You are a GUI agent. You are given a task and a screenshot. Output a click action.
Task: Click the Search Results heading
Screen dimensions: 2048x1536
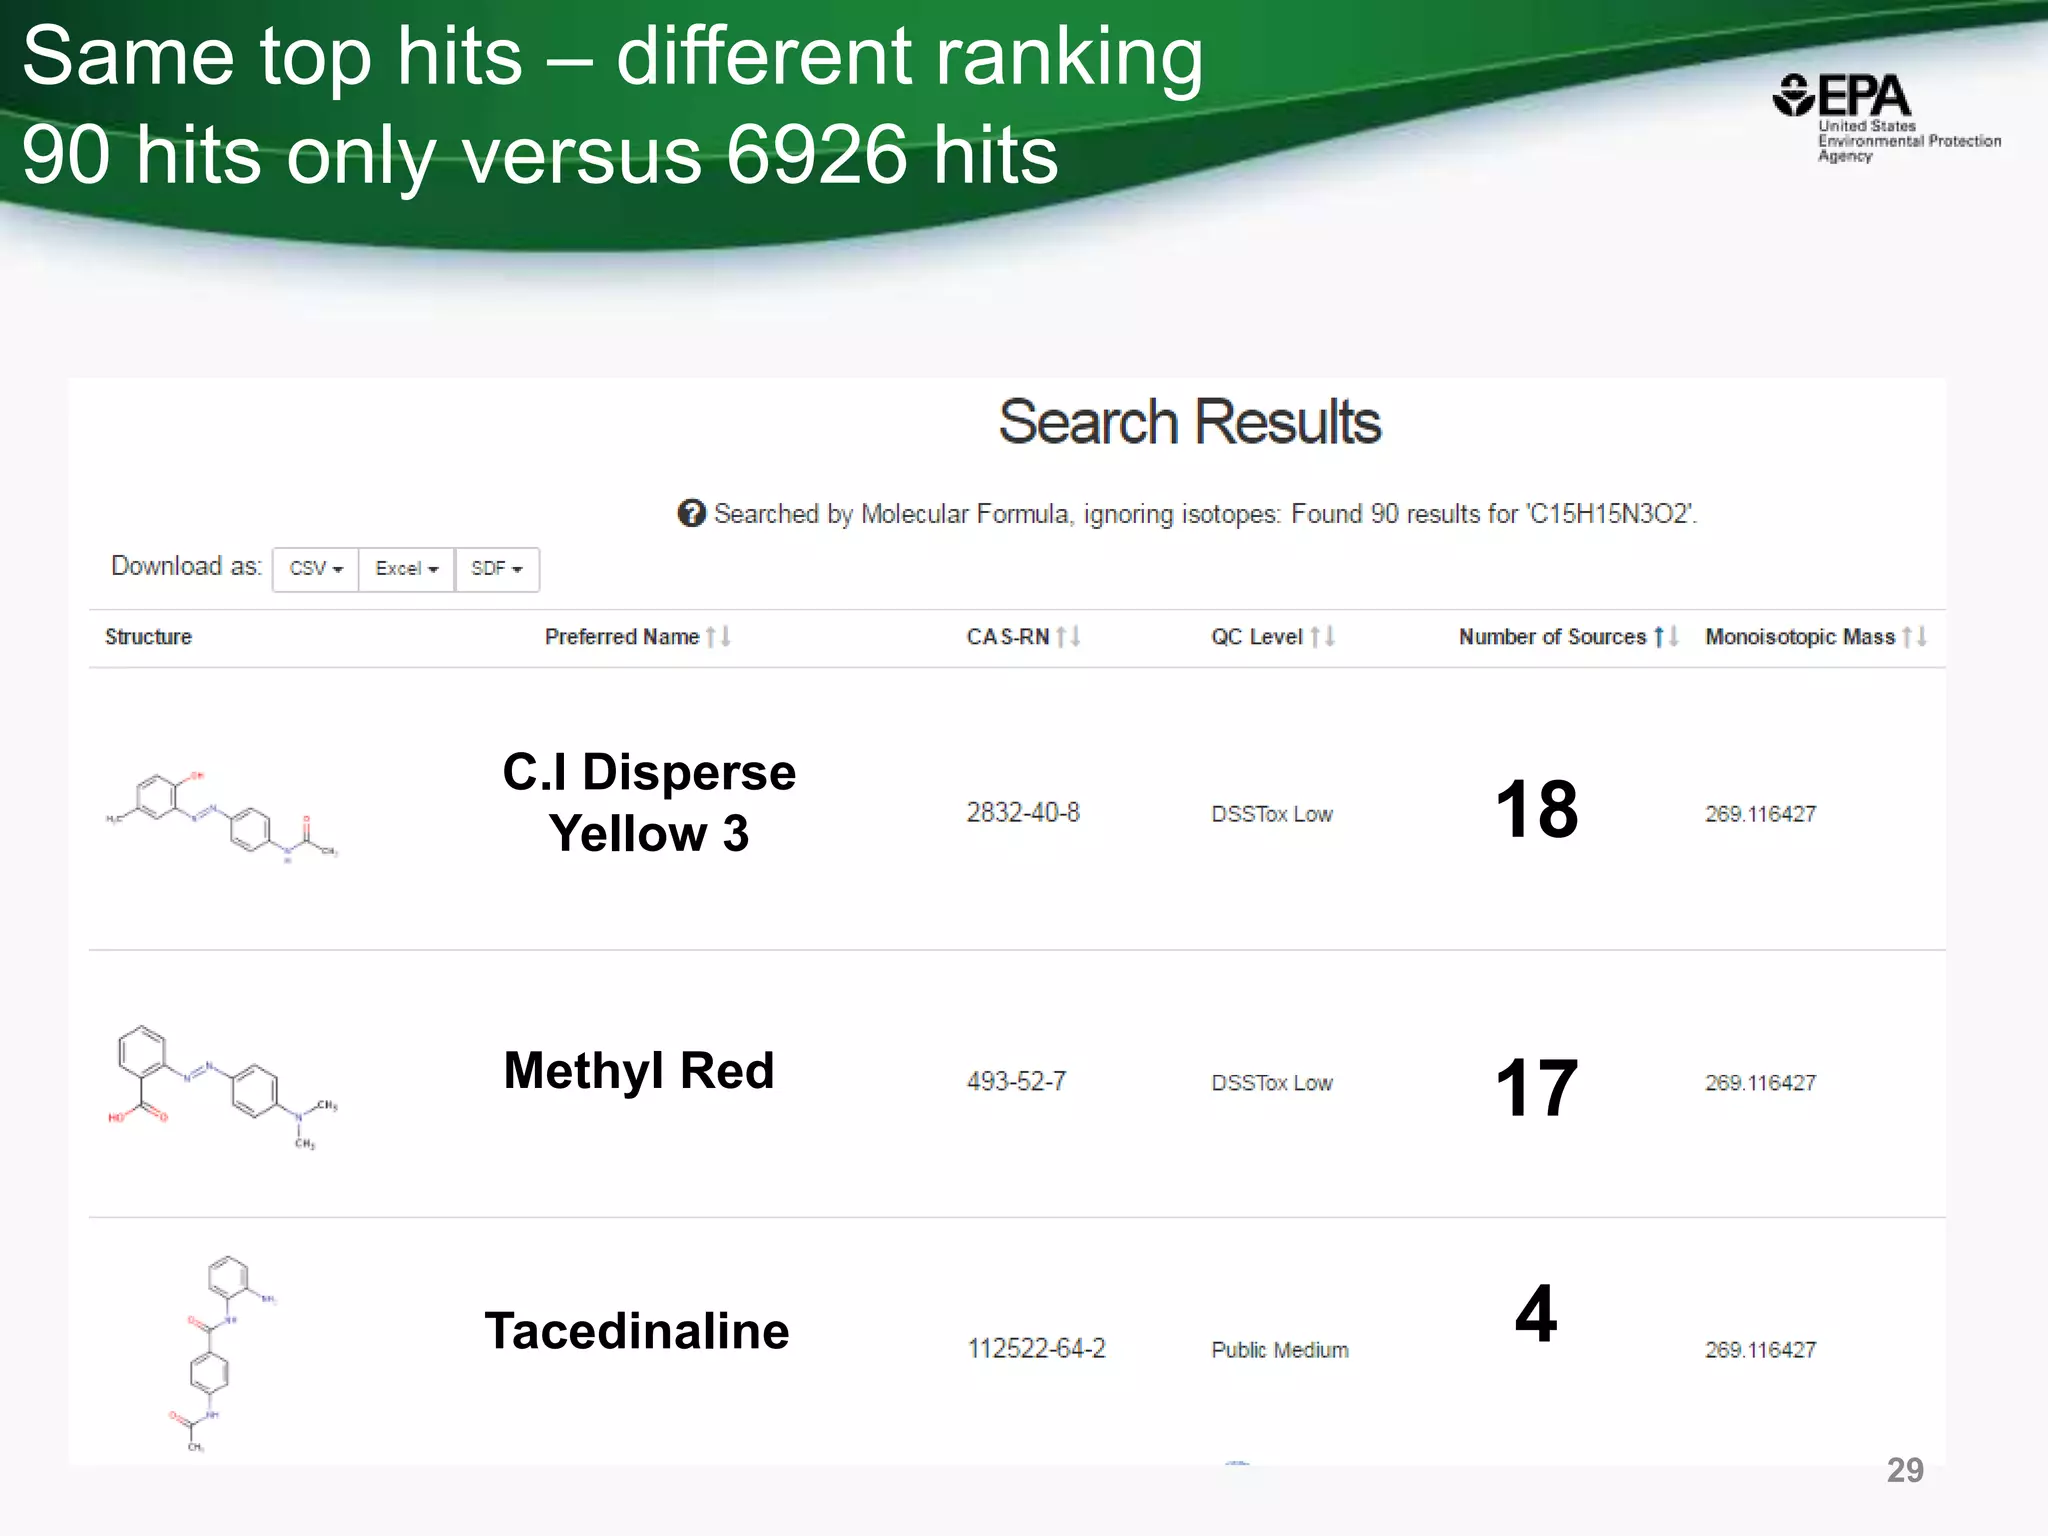(1189, 422)
